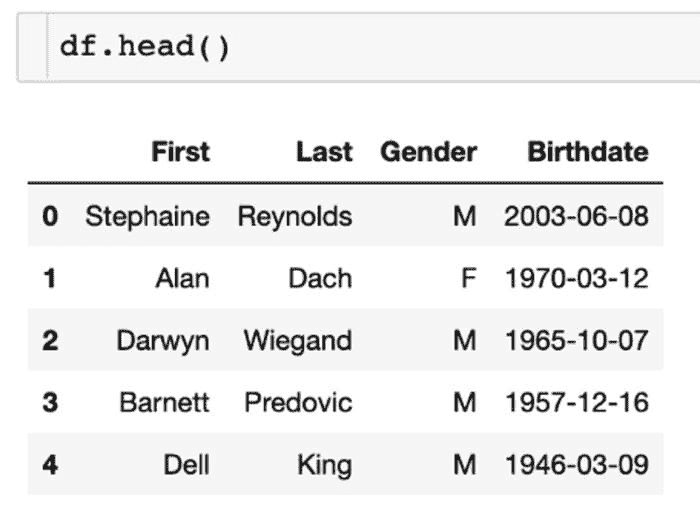The height and width of the screenshot is (513, 700).
Task: Click the birthdate 2003-06-08
Action: click(577, 216)
